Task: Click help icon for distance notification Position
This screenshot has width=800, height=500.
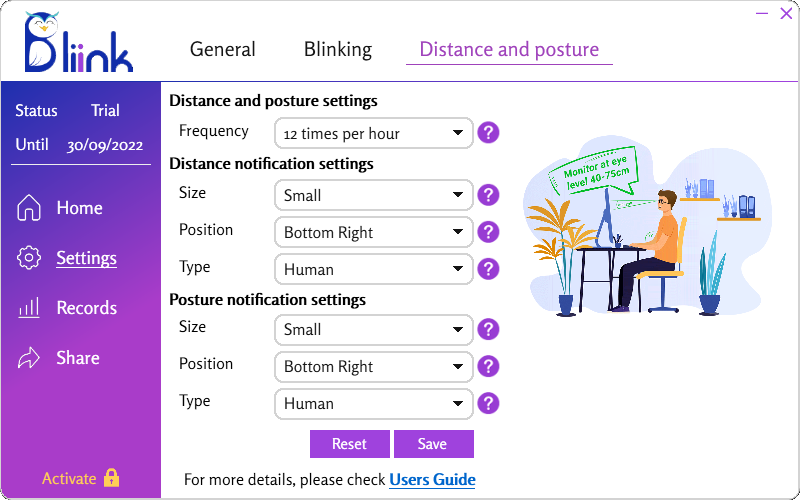Action: [x=488, y=232]
